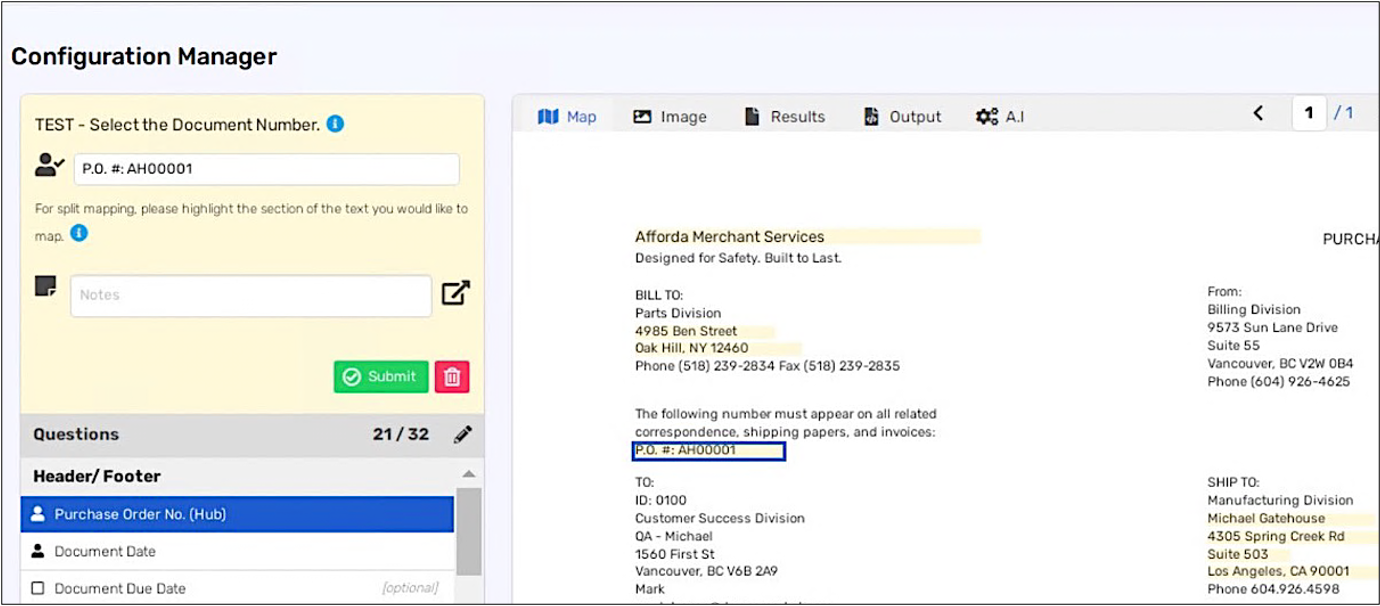Click the pencil edit icon in Questions header

tap(462, 434)
